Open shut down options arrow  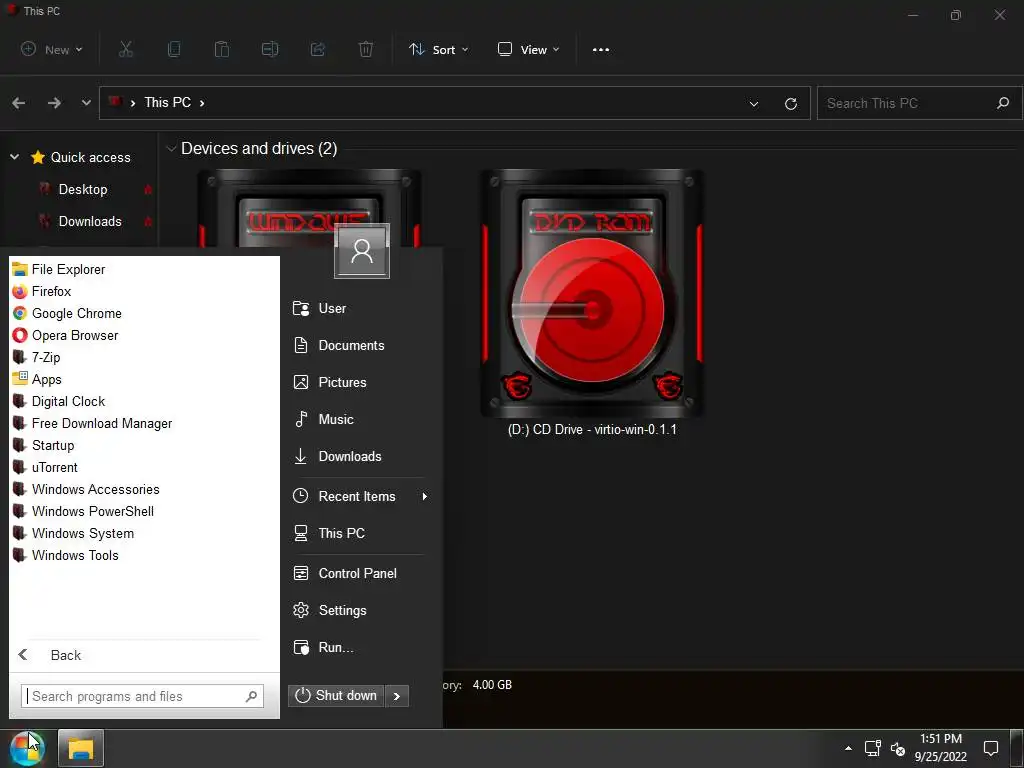tap(397, 696)
